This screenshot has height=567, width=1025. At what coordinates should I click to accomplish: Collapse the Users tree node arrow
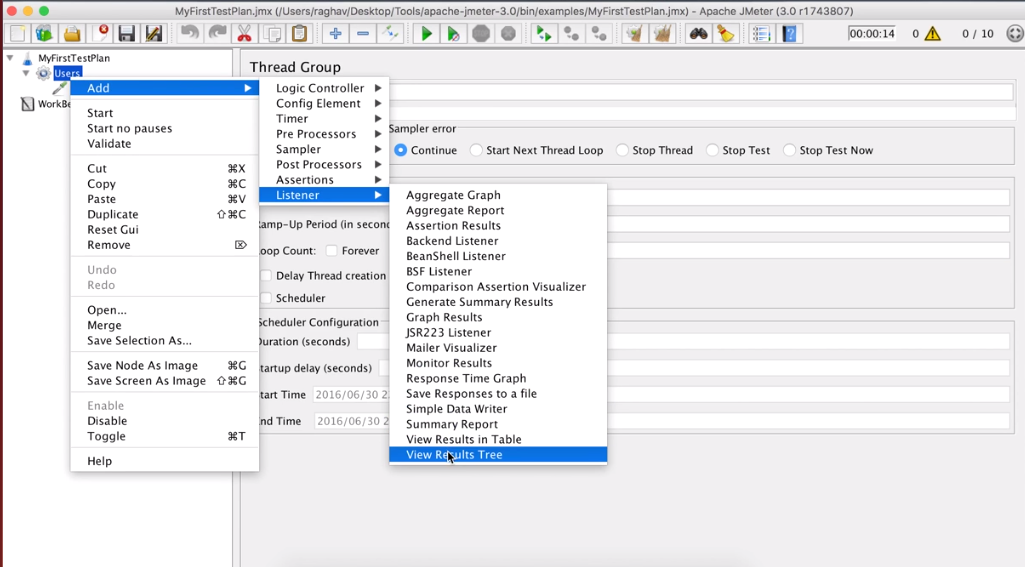pos(26,73)
